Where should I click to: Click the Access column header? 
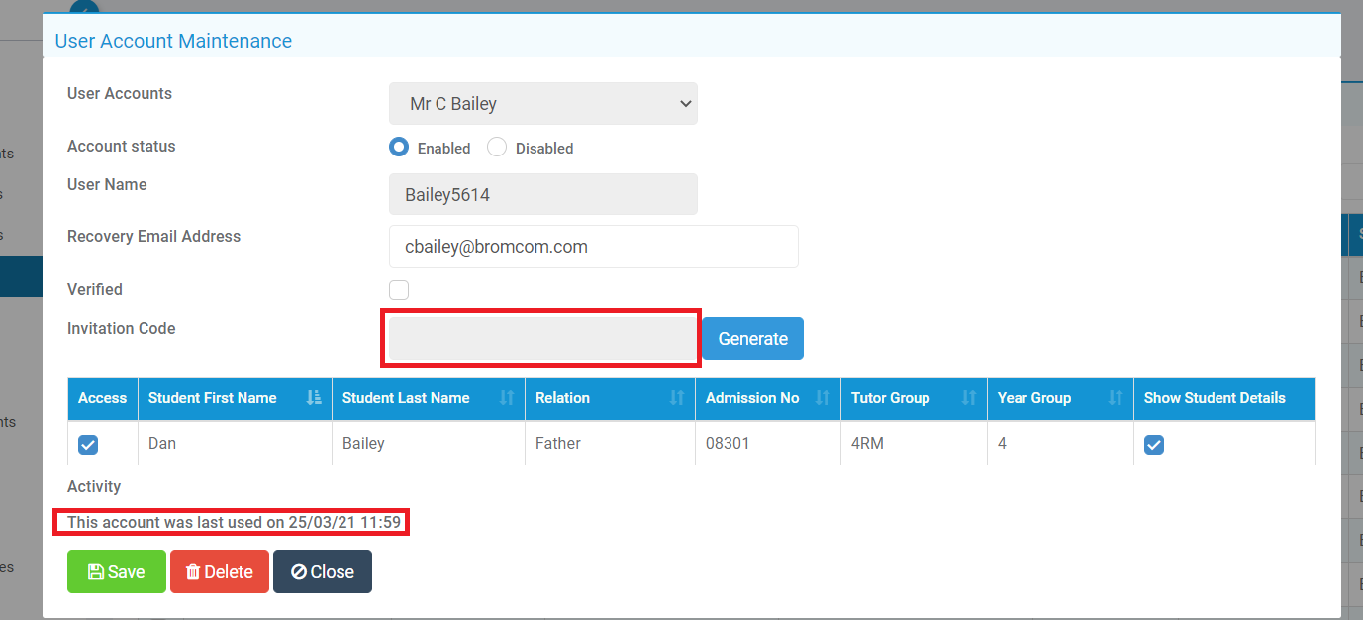(x=102, y=398)
